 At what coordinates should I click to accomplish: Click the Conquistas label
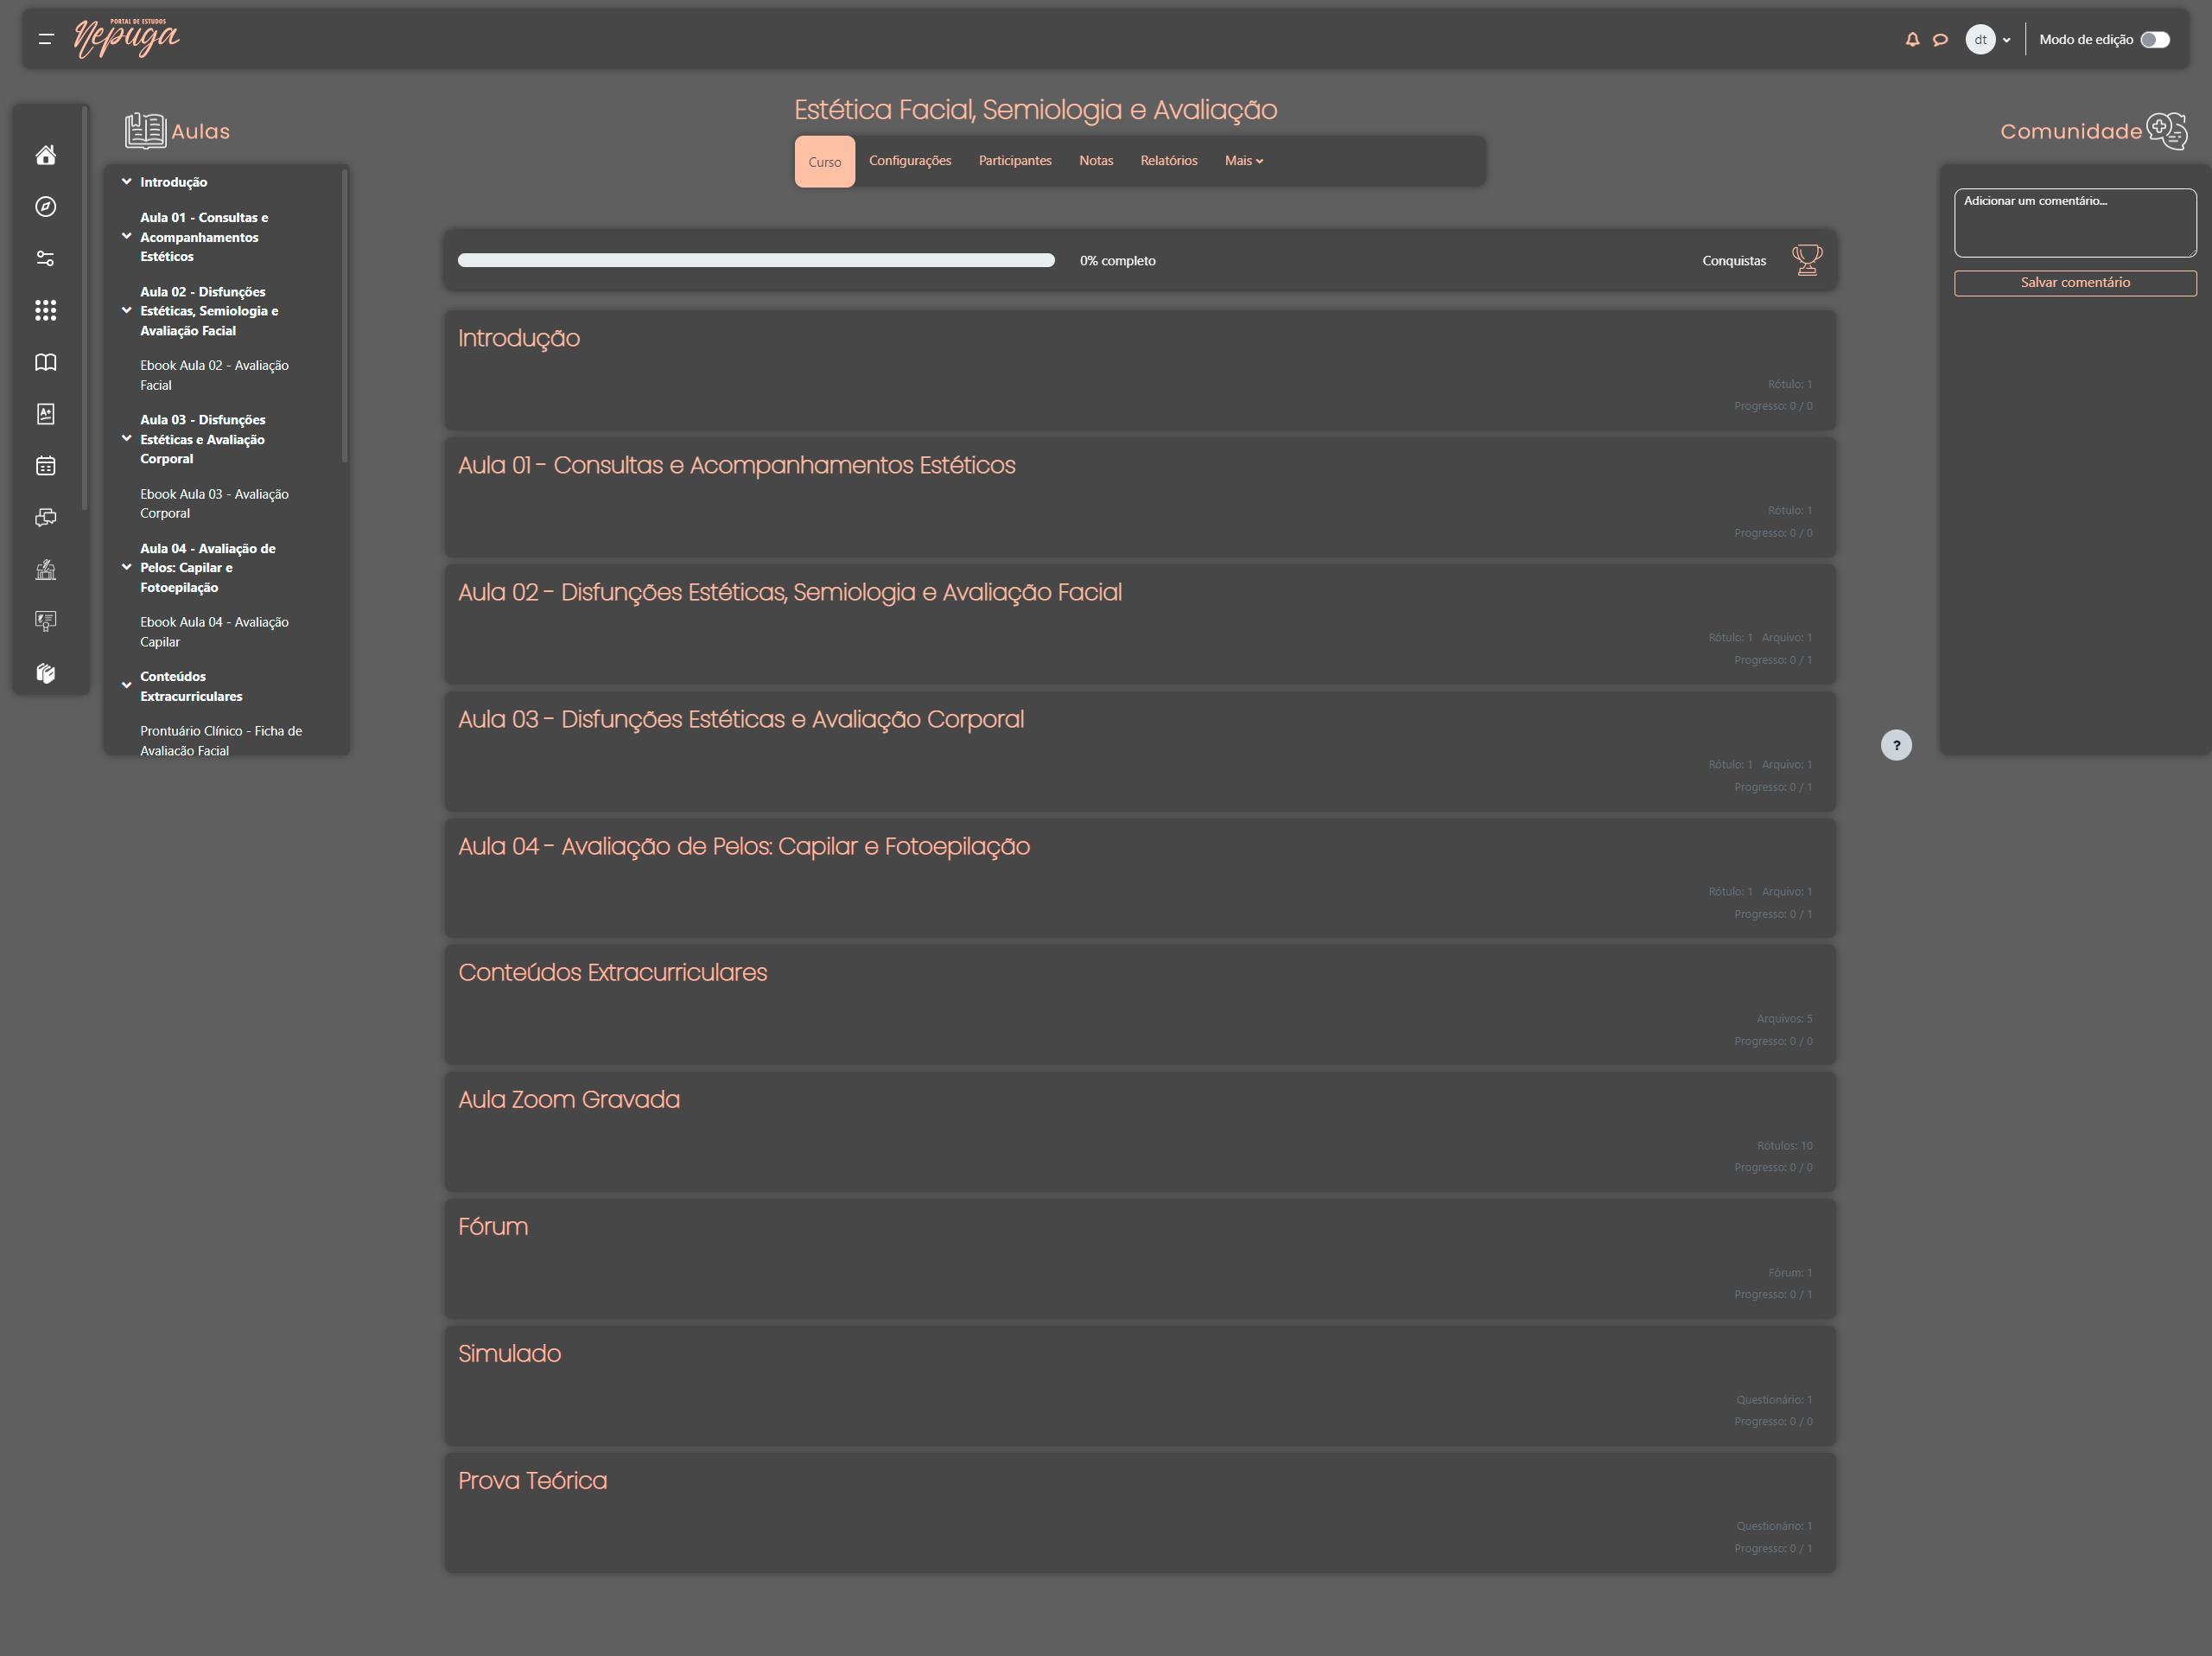pos(1734,261)
